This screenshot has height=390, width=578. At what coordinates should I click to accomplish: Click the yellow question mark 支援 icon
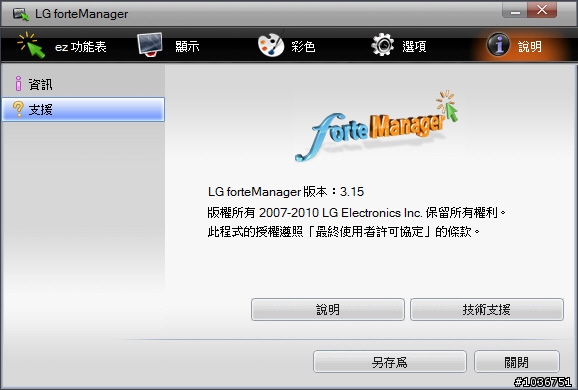[x=18, y=109]
